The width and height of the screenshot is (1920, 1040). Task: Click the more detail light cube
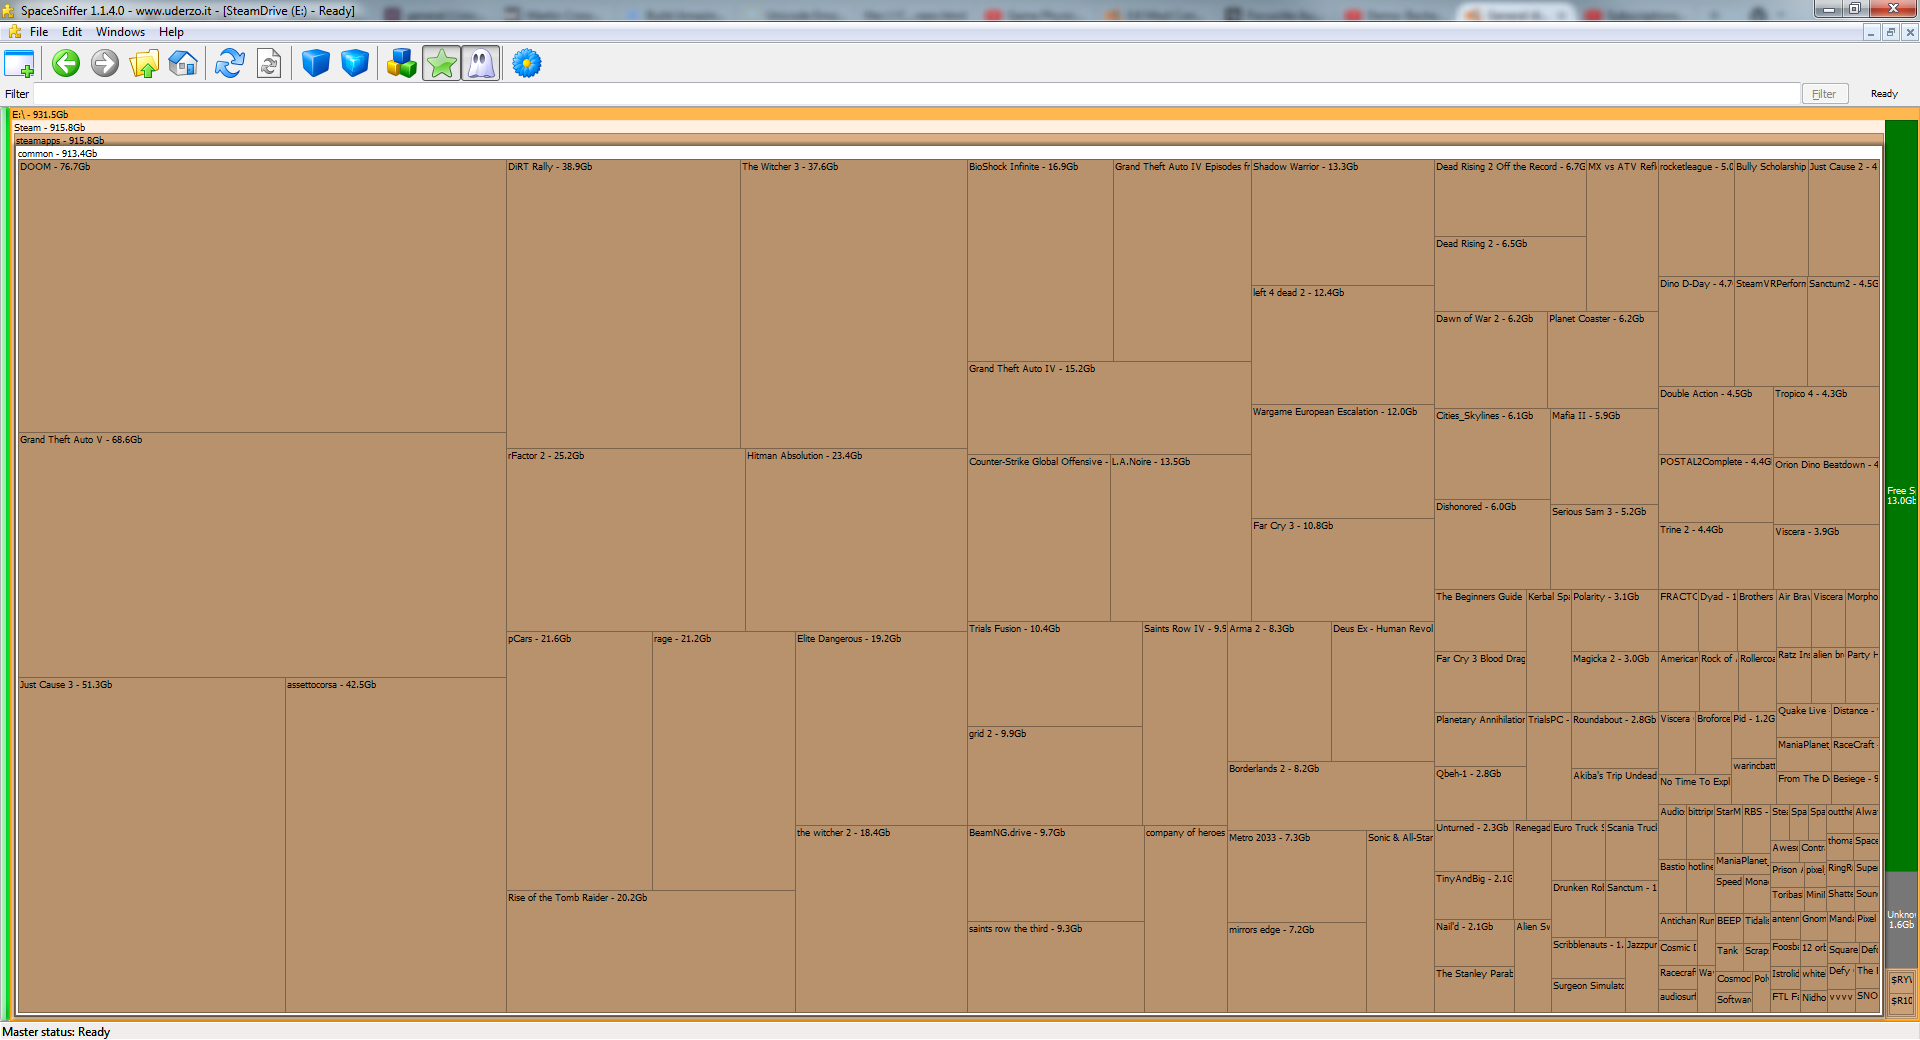355,64
